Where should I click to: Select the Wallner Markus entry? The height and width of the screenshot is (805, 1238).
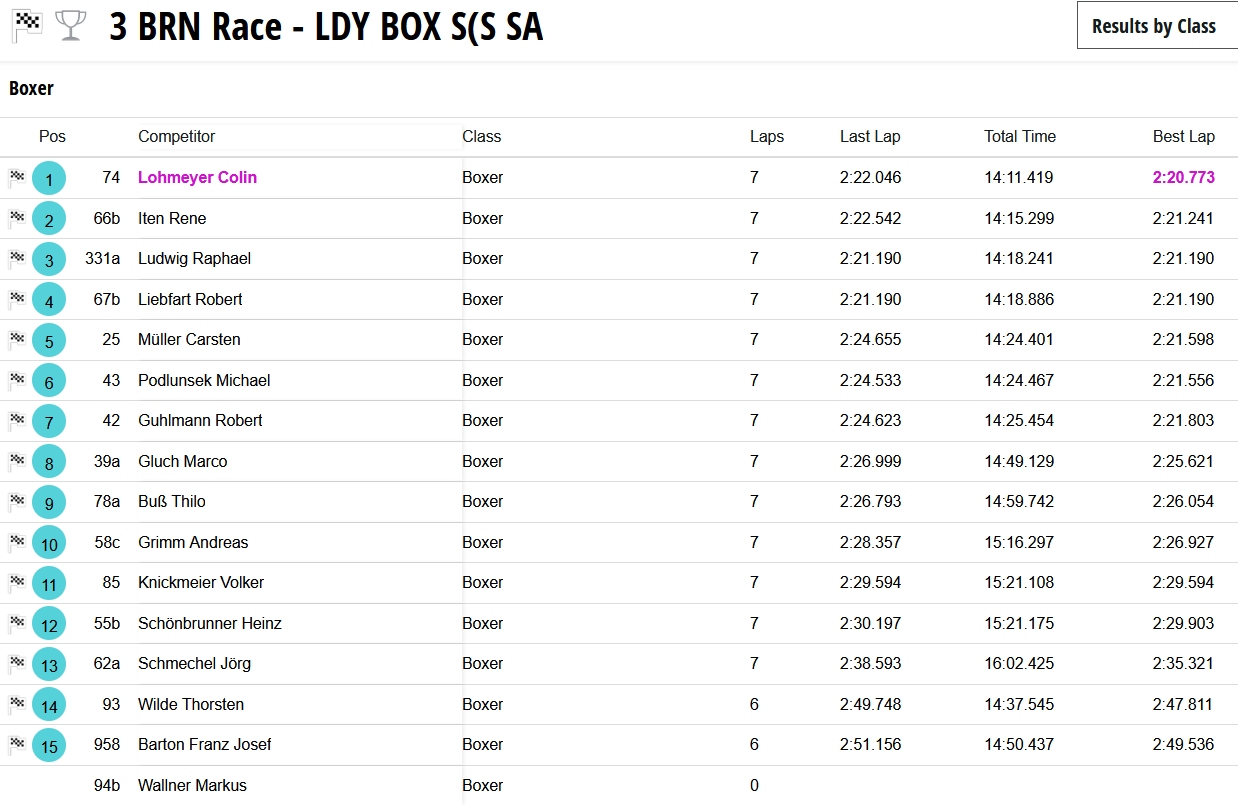tap(192, 785)
